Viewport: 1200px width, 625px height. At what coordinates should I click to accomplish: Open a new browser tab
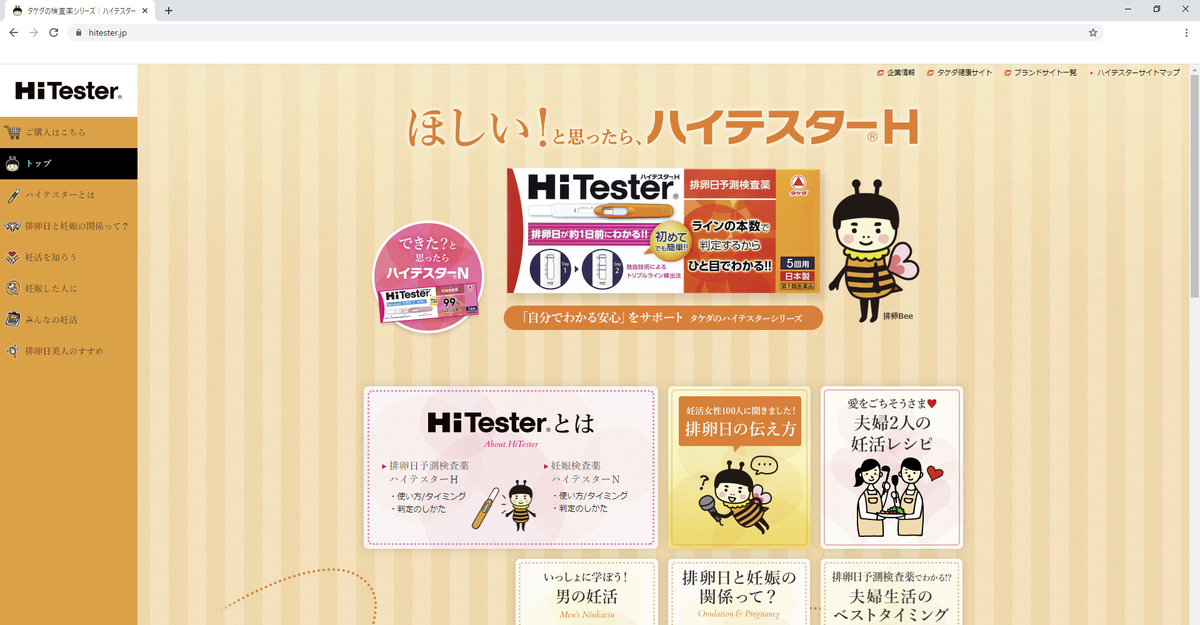point(168,10)
